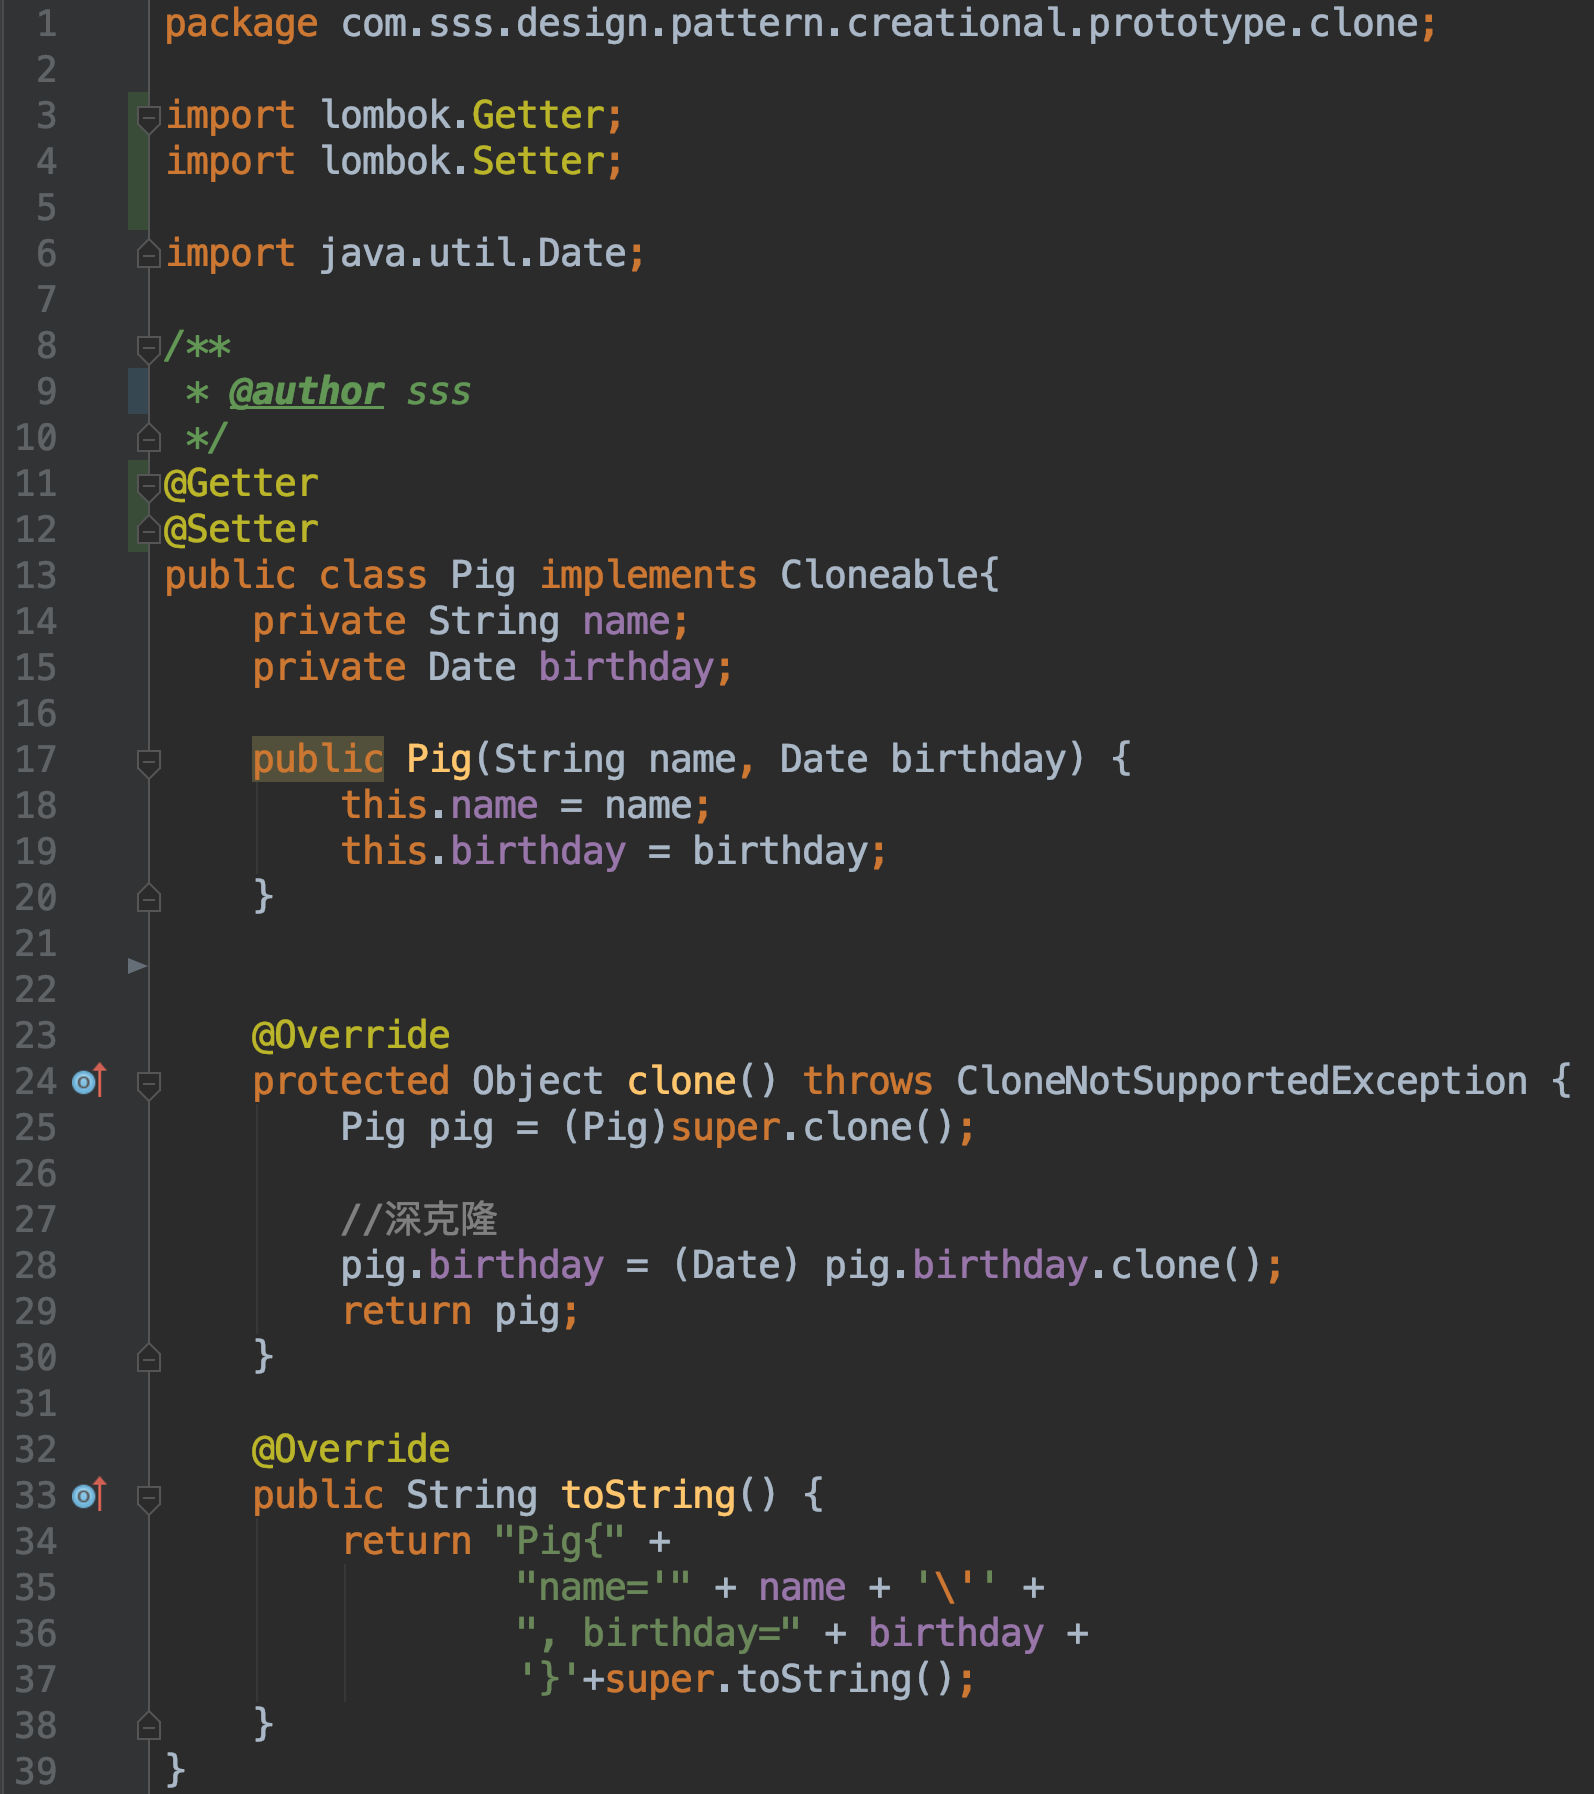Fold the clone() method at line 24
Image resolution: width=1594 pixels, height=1794 pixels.
click(148, 1083)
